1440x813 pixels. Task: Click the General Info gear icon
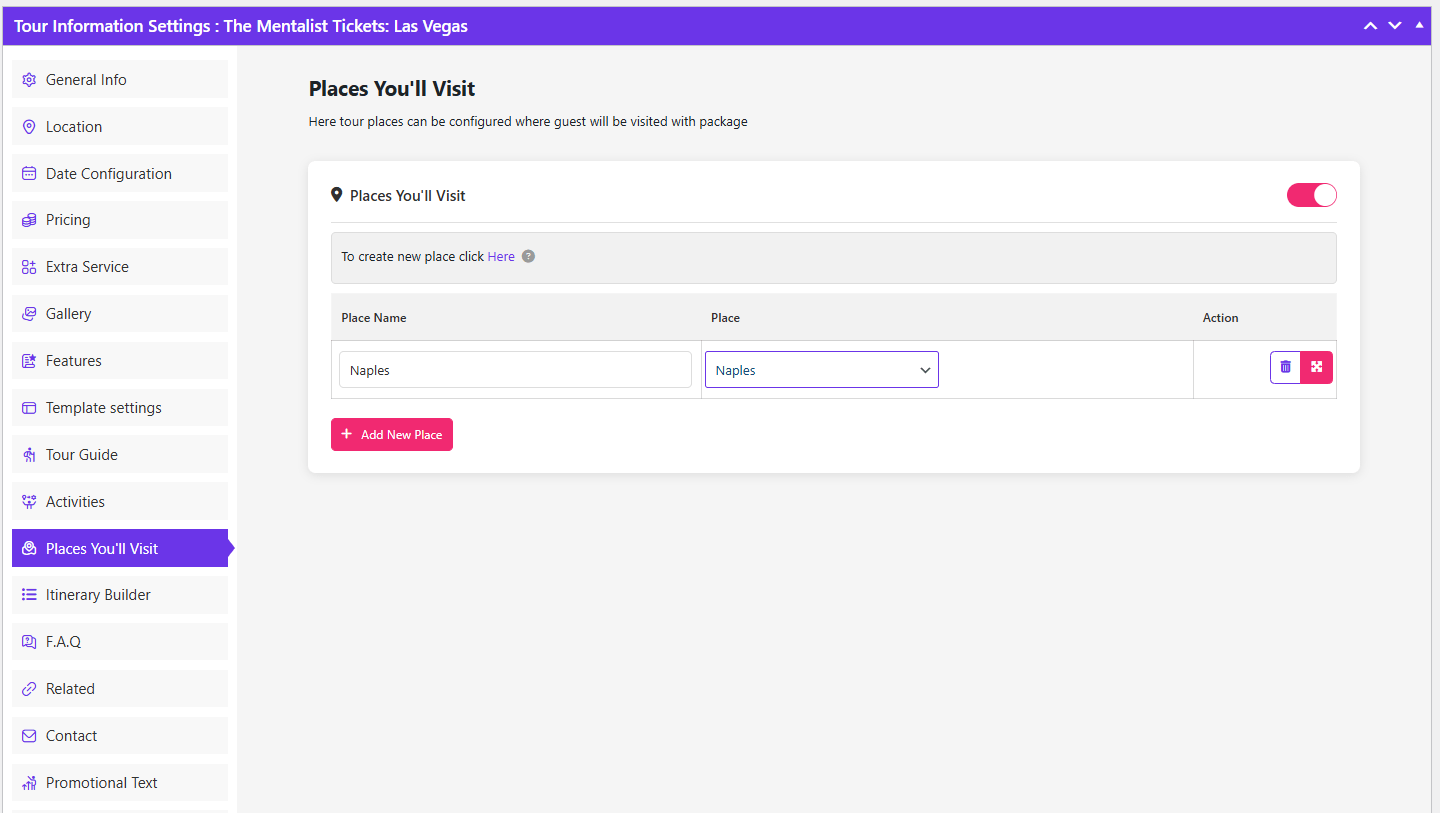point(29,80)
